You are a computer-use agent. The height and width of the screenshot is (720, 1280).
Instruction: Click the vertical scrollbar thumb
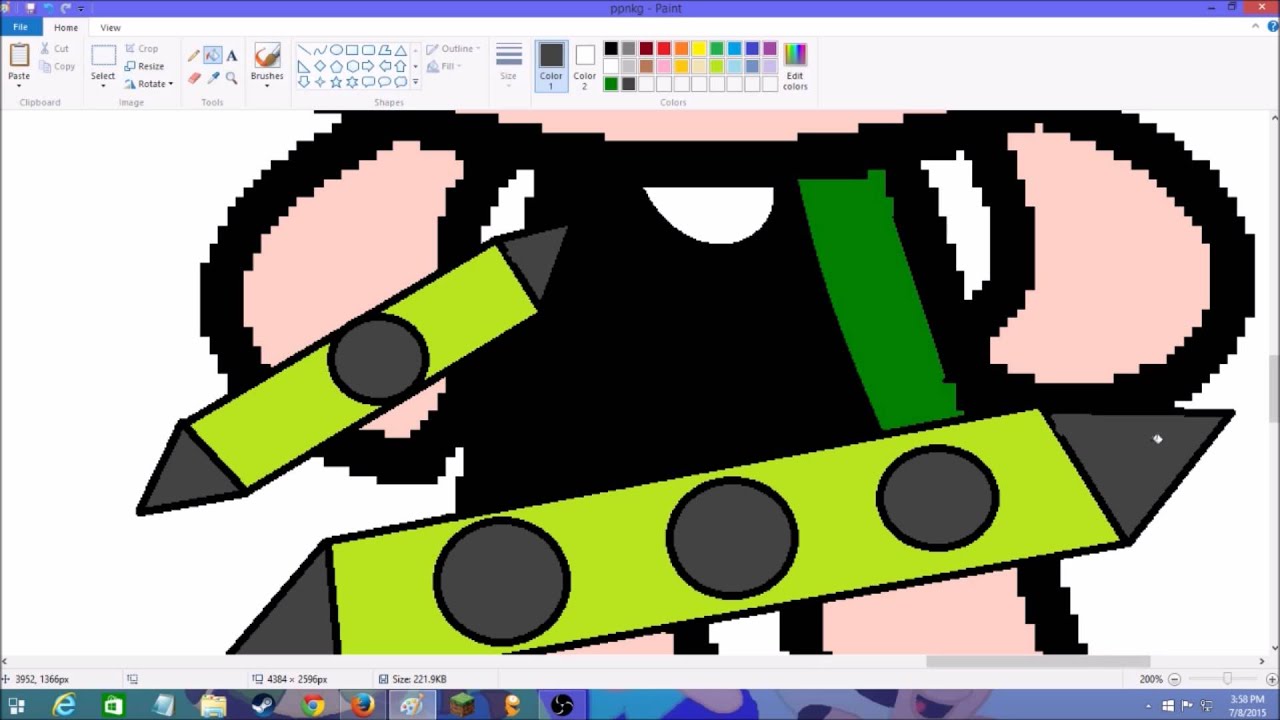[x=1274, y=389]
